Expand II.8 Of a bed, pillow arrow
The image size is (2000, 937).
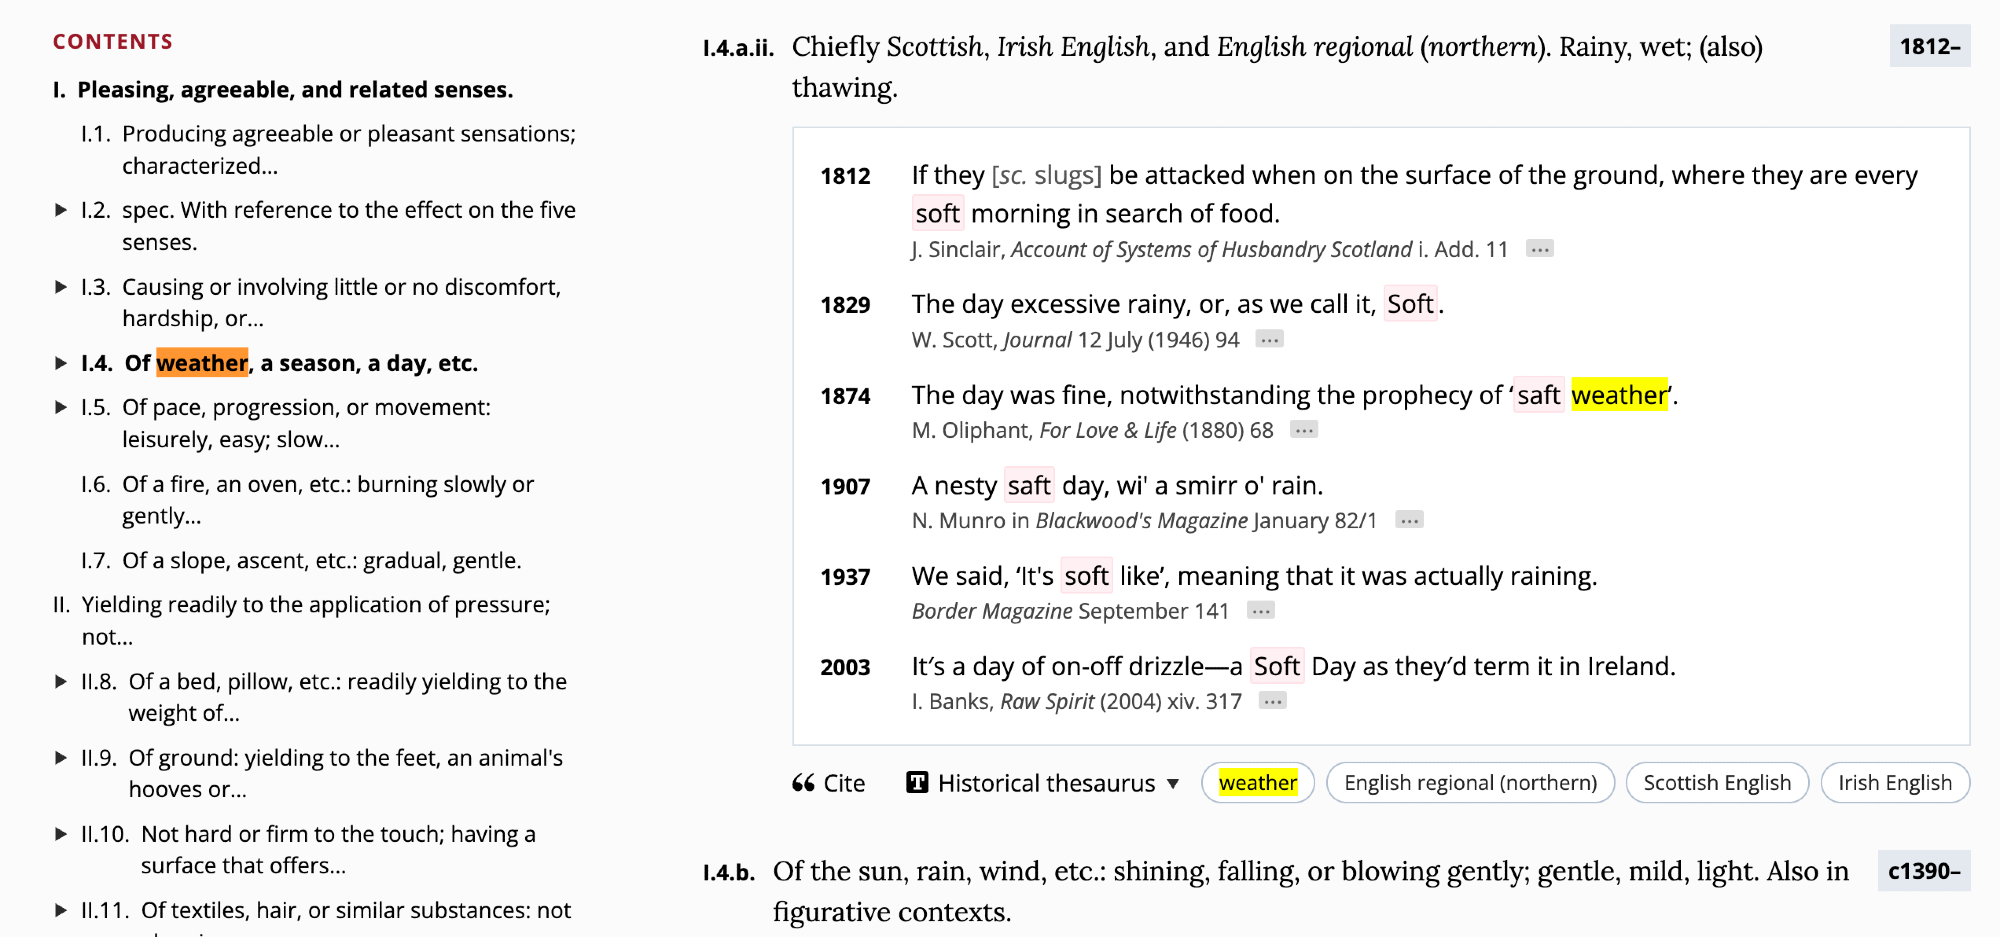[61, 682]
